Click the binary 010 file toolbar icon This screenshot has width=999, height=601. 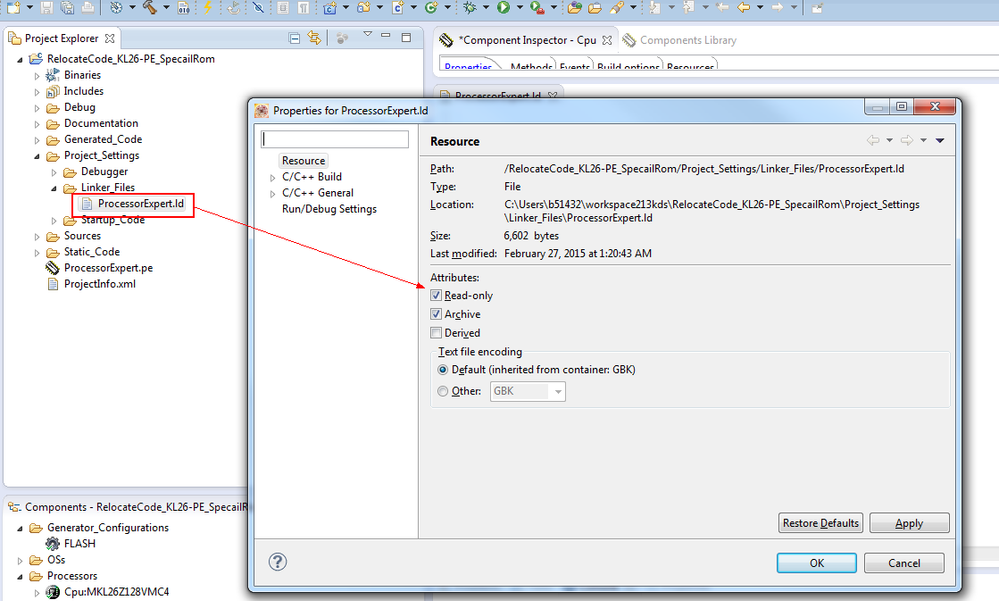pyautogui.click(x=183, y=8)
